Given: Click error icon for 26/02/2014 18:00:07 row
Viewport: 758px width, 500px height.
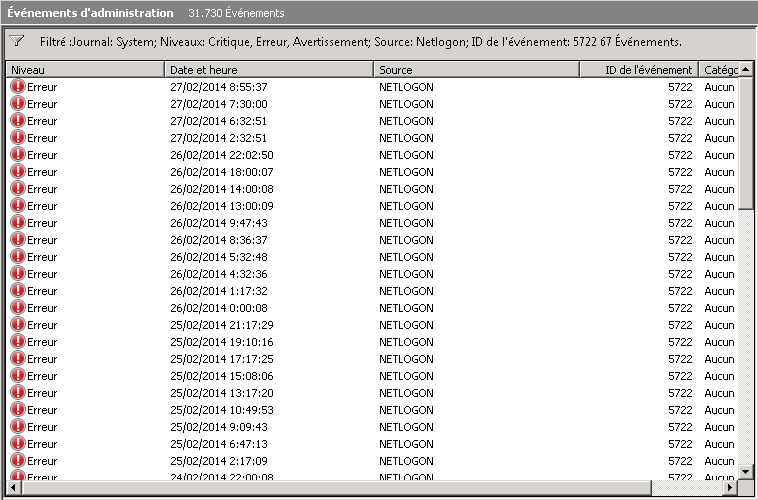Looking at the screenshot, I should pyautogui.click(x=18, y=171).
